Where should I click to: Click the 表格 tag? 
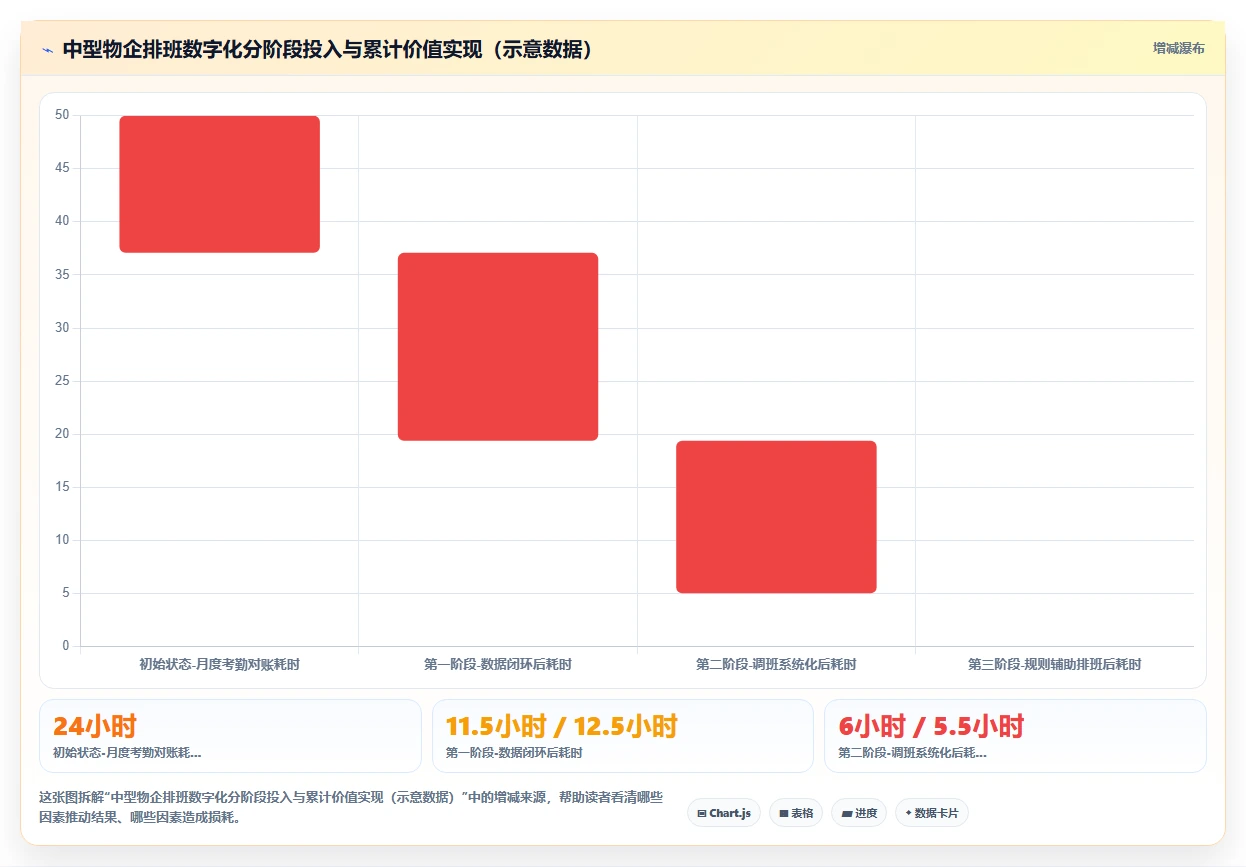(796, 813)
